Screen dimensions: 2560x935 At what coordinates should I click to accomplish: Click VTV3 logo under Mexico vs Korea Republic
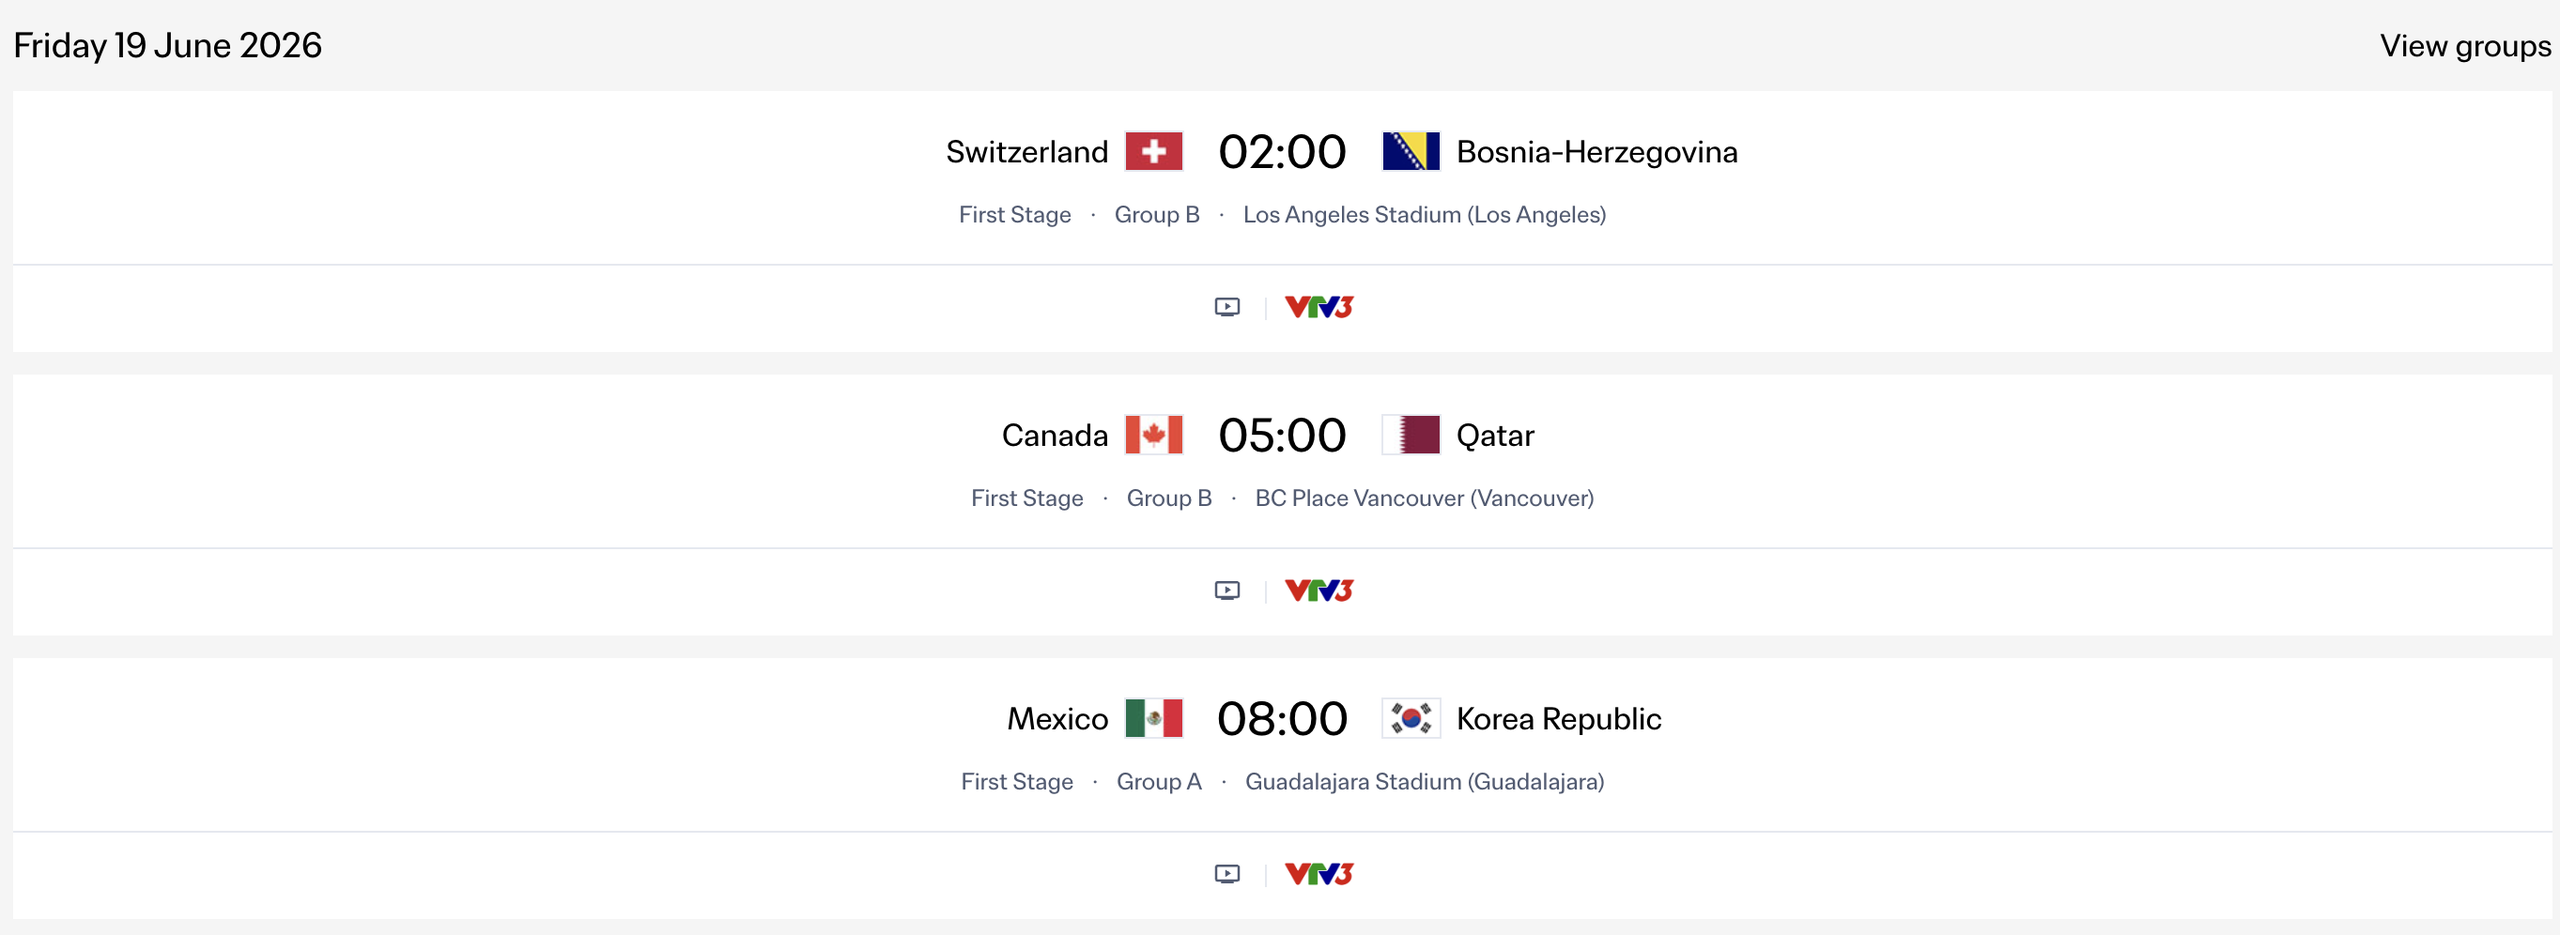1318,873
